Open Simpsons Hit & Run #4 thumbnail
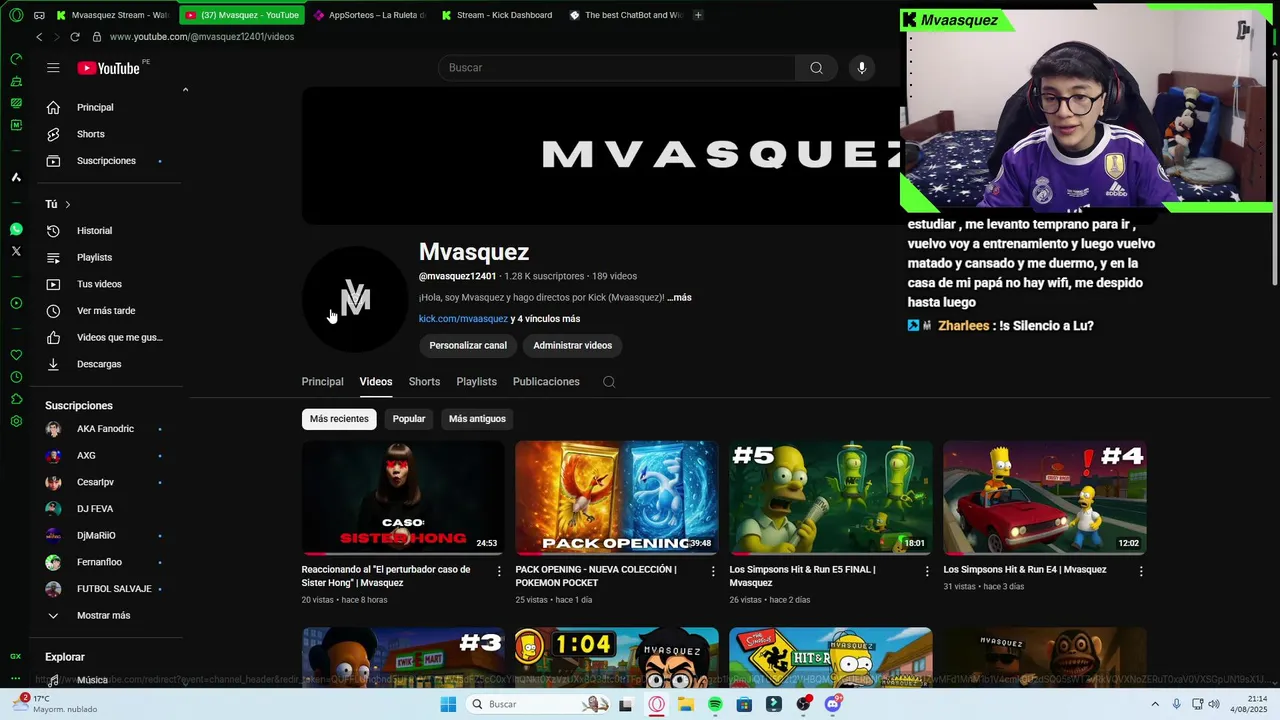Image resolution: width=1280 pixels, height=720 pixels. click(x=1045, y=498)
